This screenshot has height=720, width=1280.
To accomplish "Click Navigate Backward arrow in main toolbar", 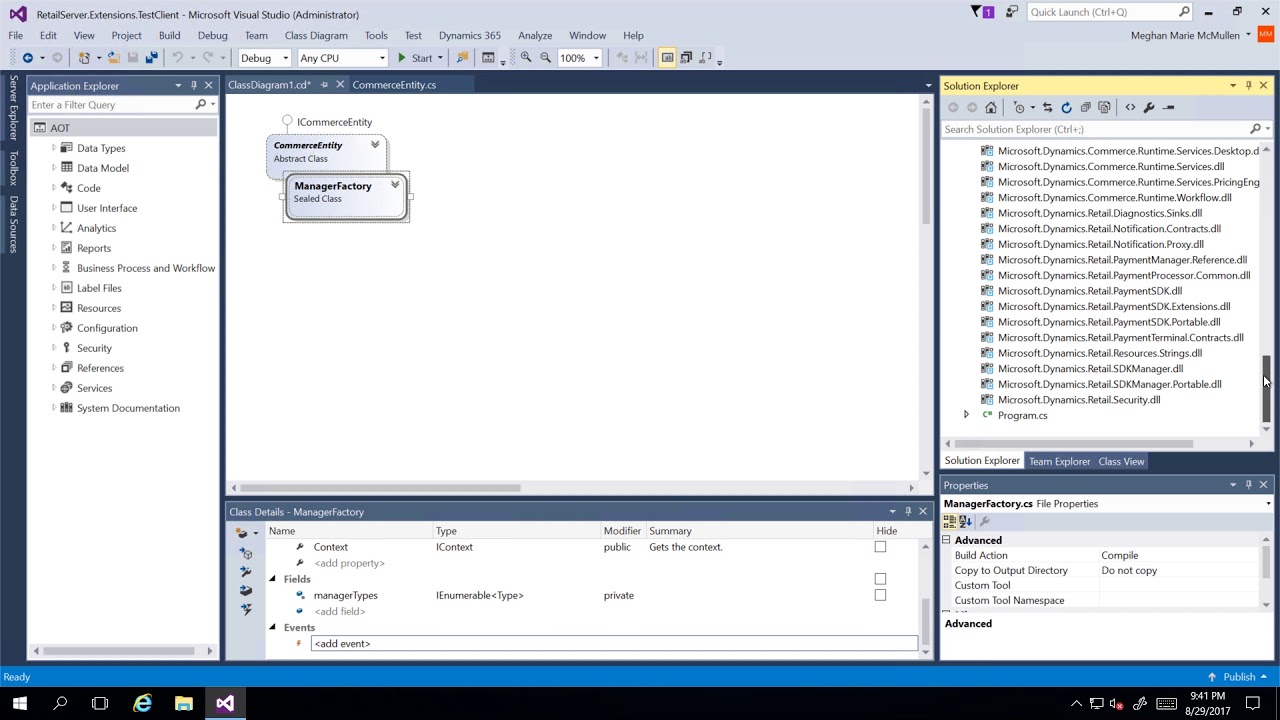I will point(28,58).
